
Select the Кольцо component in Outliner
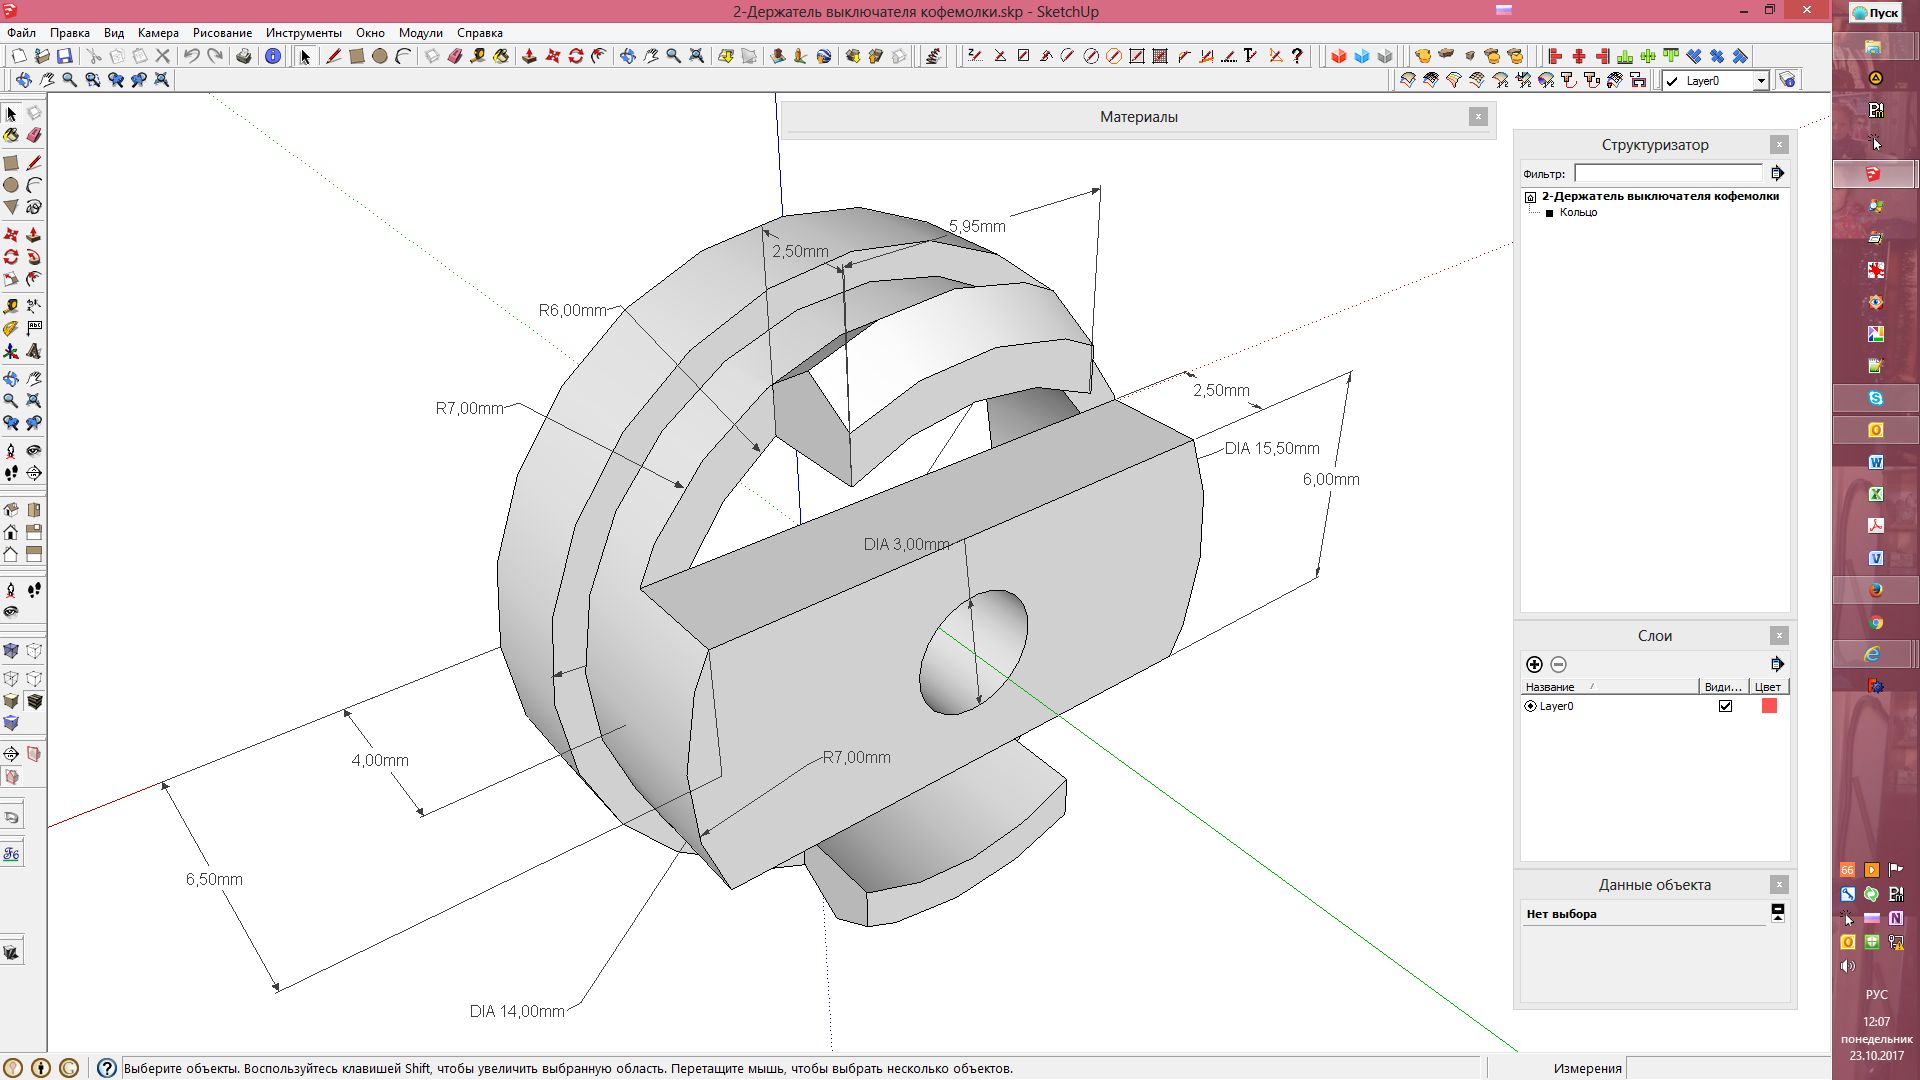[x=1577, y=212]
